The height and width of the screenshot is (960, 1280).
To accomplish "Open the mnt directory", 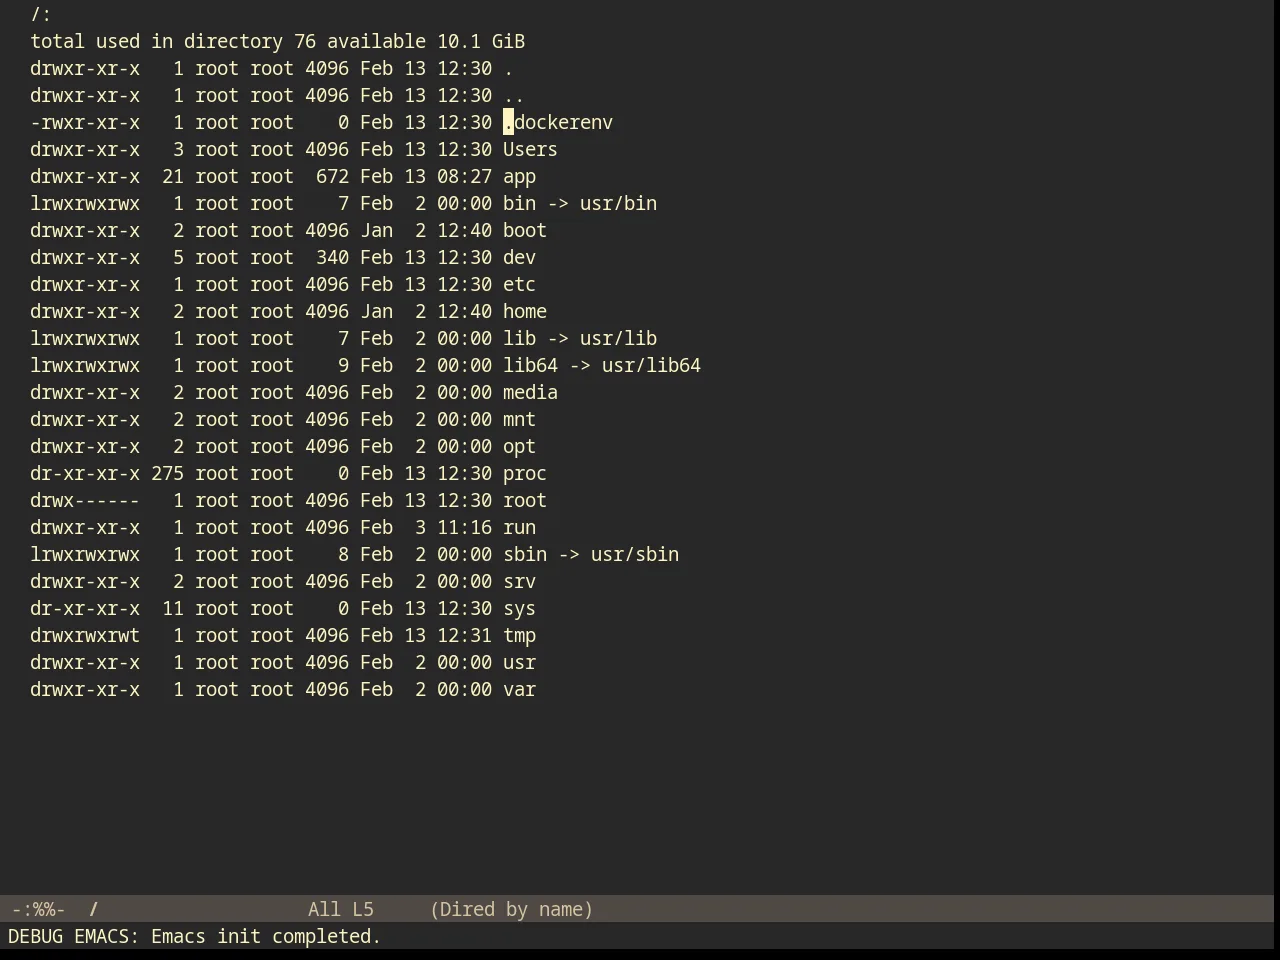I will click(x=519, y=420).
